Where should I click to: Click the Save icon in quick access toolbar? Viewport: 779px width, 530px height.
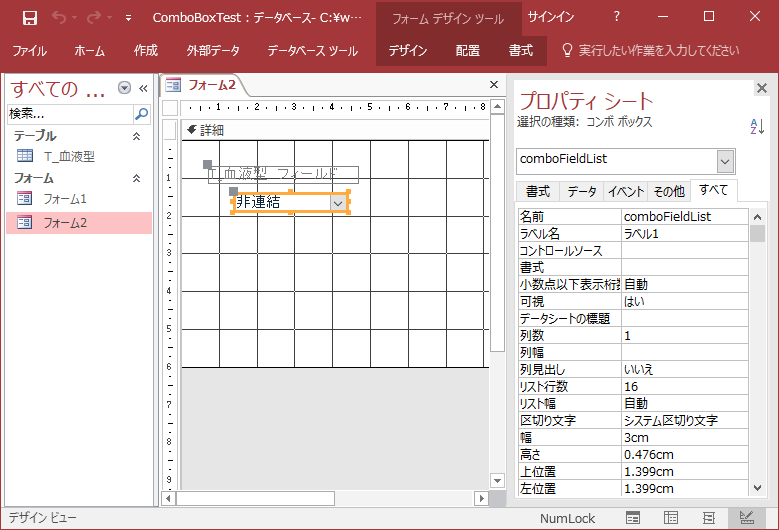pos(30,18)
